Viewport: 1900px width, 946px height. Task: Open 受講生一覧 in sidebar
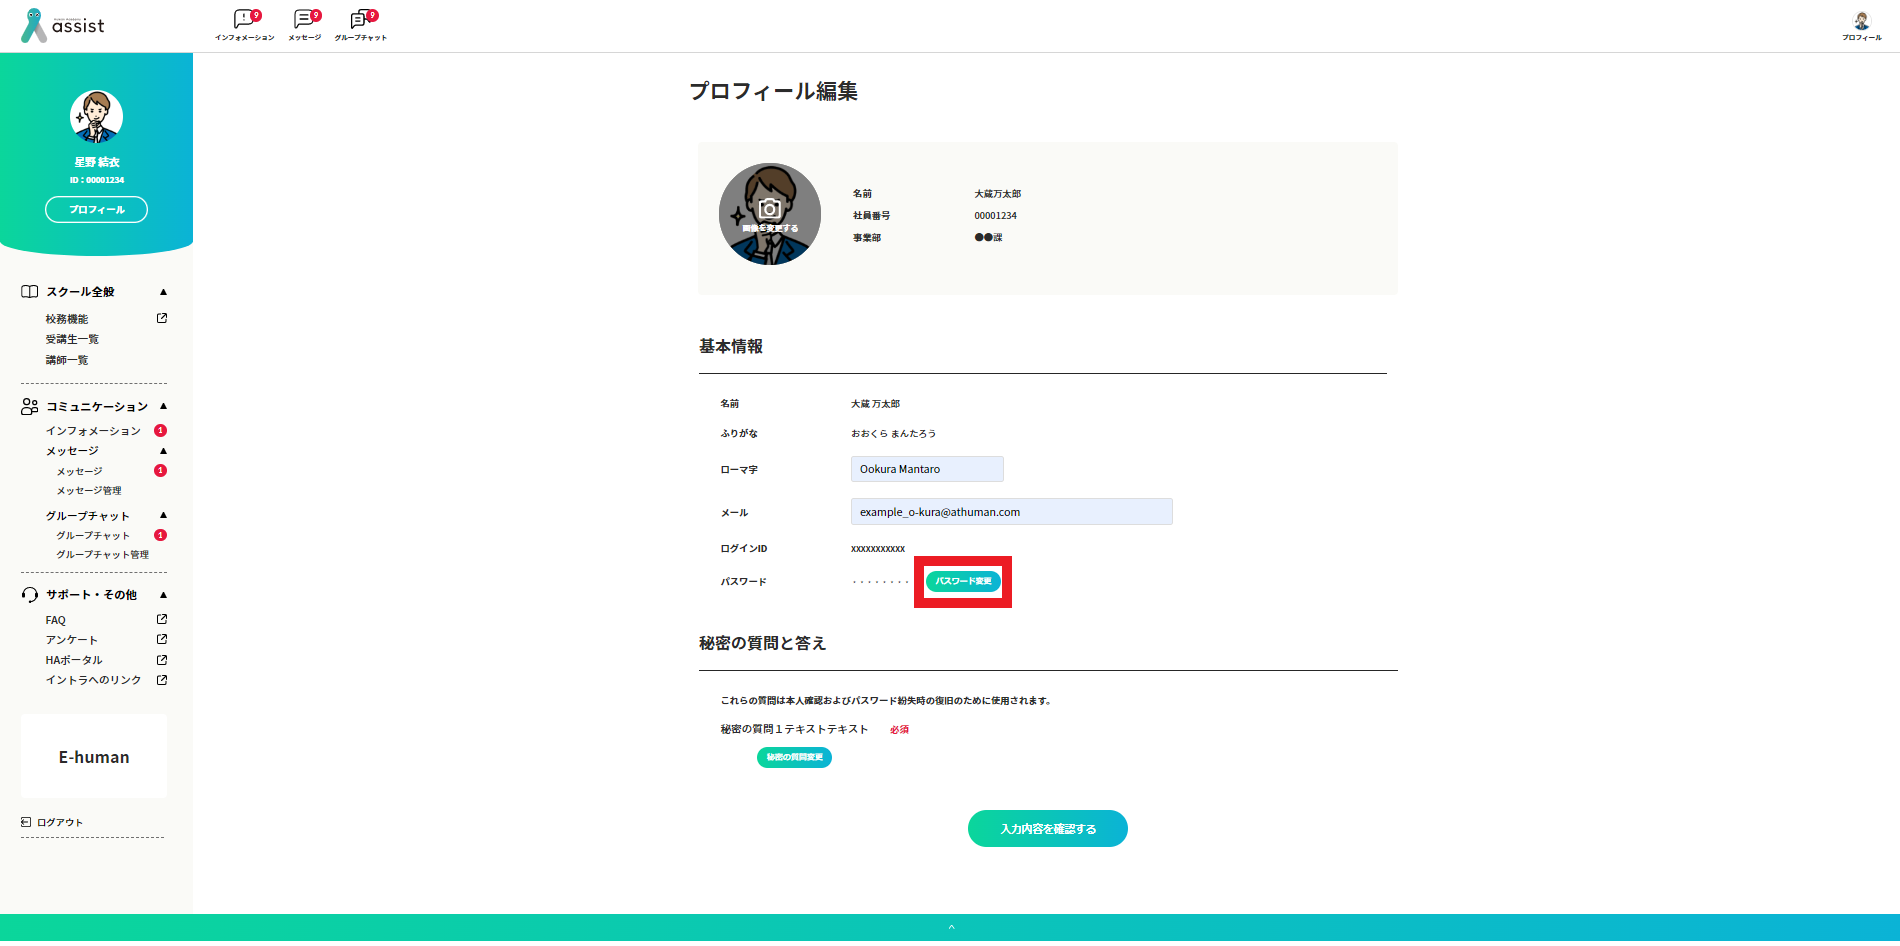[x=72, y=339]
